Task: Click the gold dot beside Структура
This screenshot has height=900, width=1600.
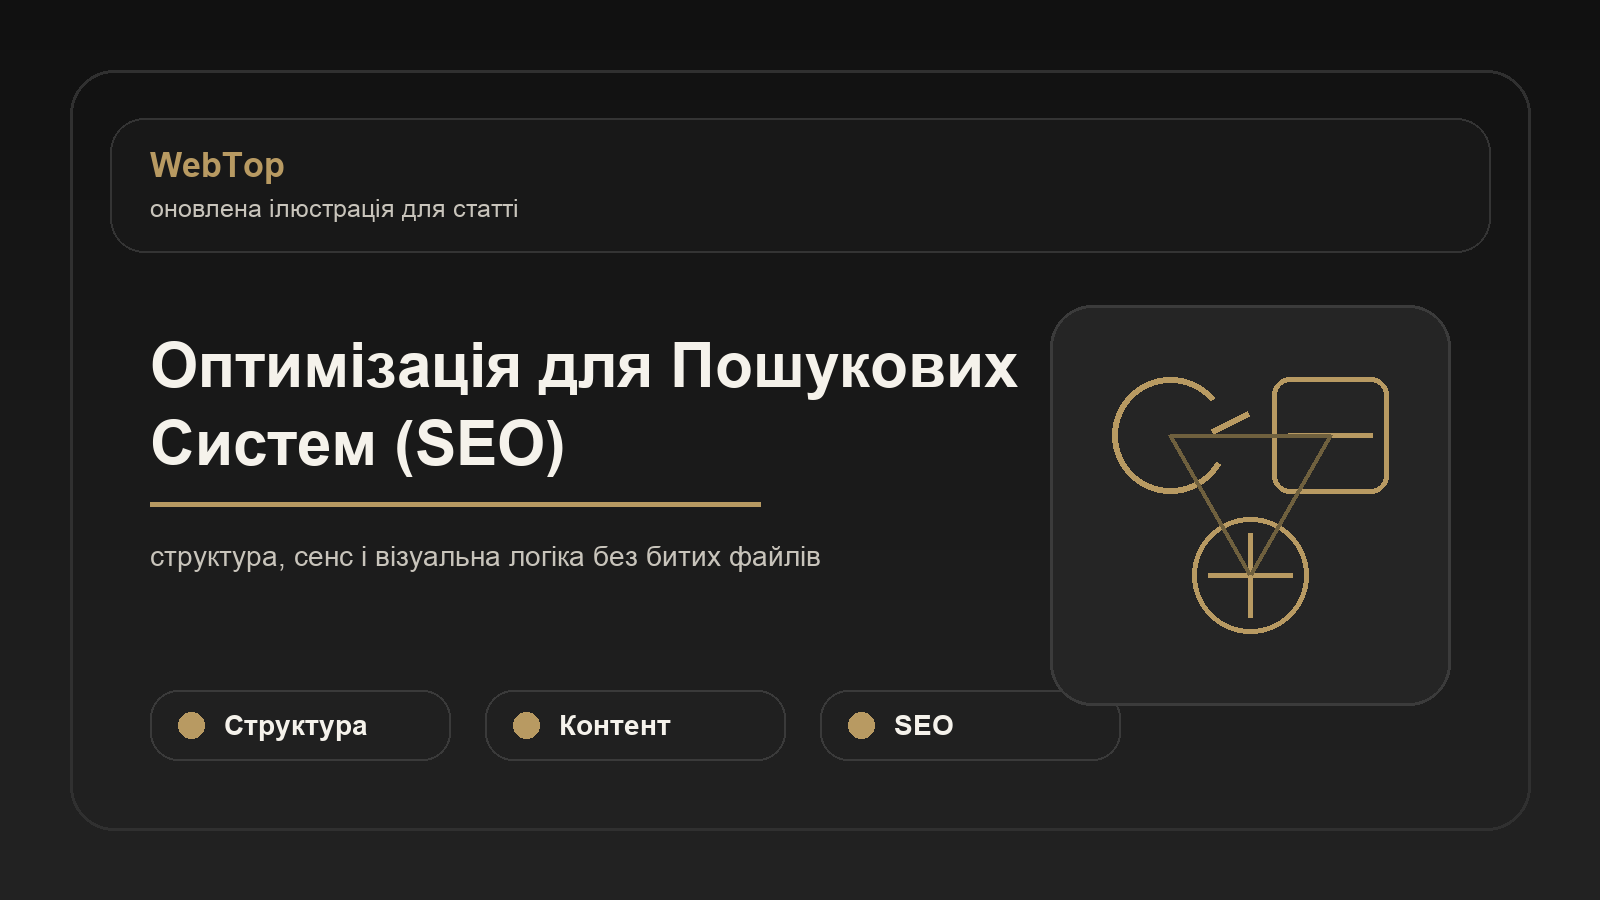Action: click(191, 725)
